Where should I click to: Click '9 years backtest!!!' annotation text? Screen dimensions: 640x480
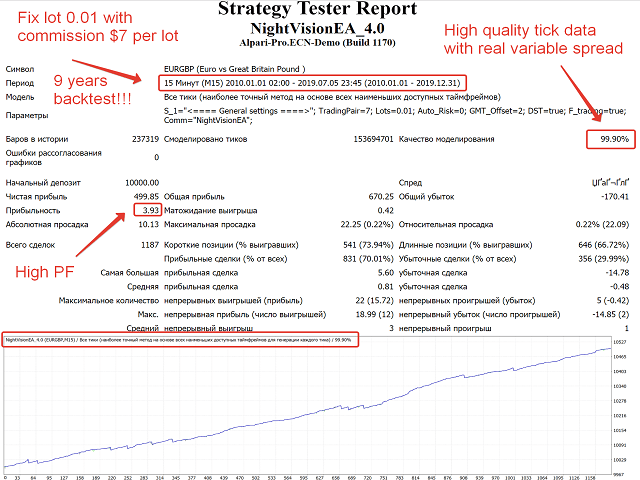(x=92, y=90)
